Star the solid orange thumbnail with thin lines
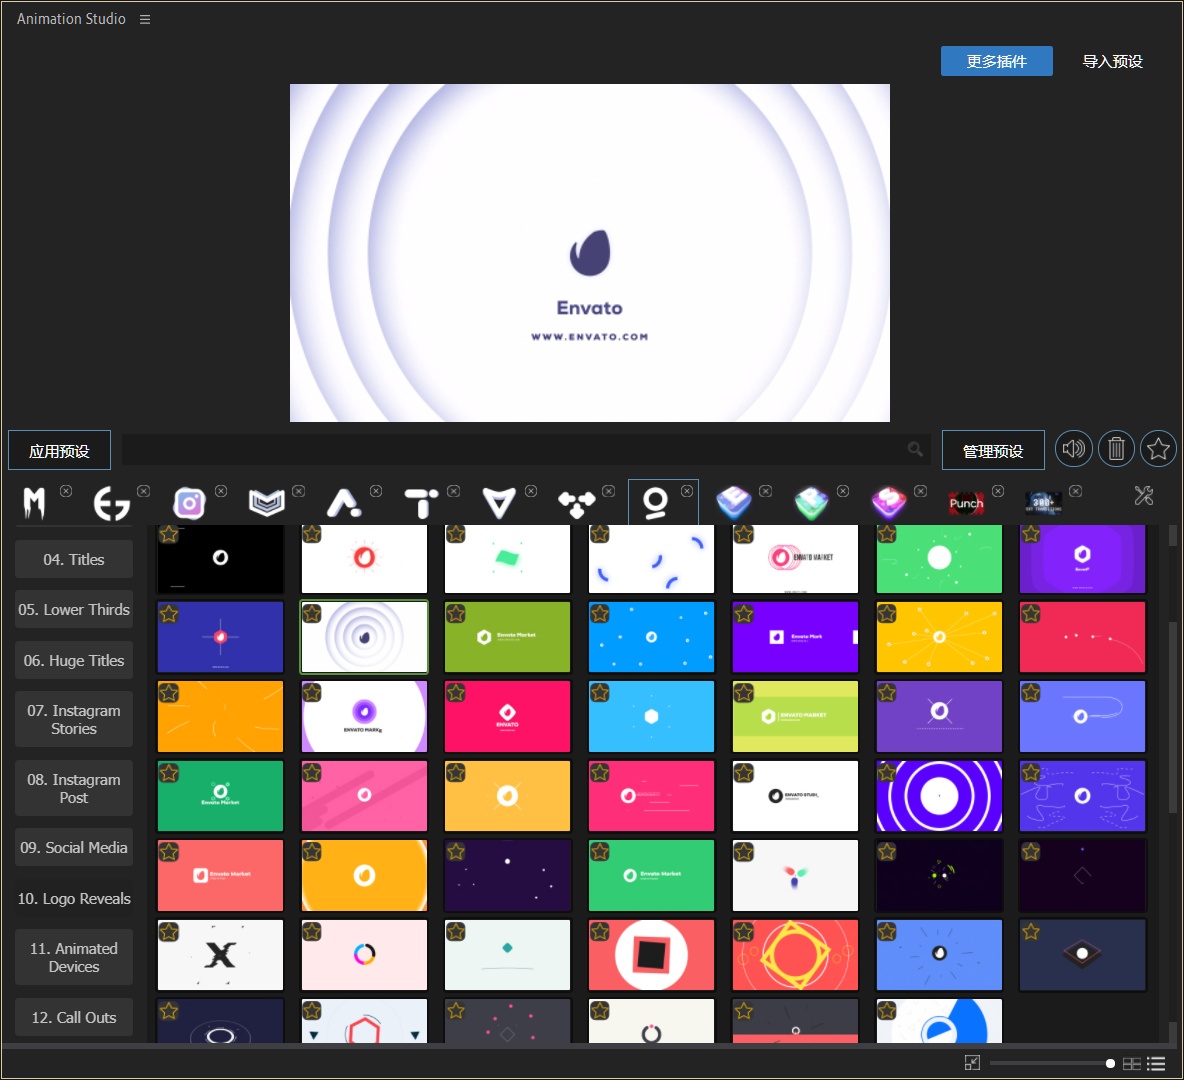The image size is (1184, 1080). [x=169, y=693]
